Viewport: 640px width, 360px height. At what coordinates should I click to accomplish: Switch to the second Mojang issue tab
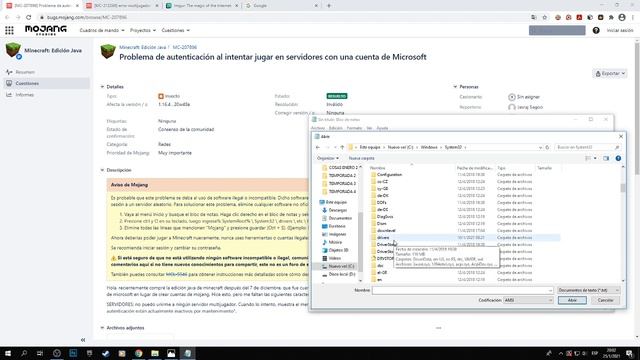point(122,6)
